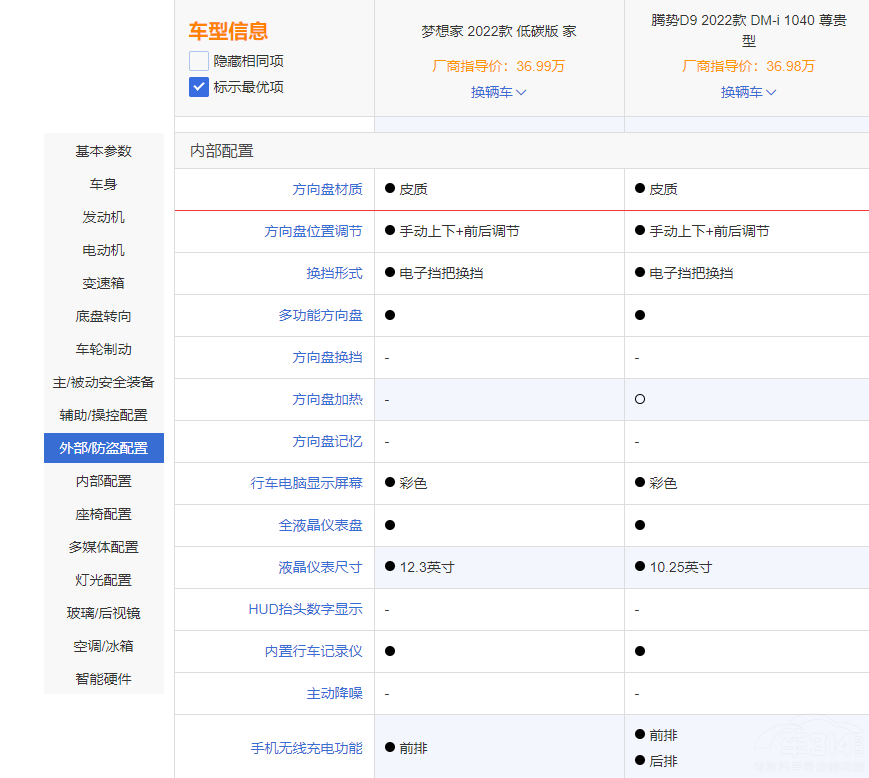
Task: Click the 液晶仪表尺寸 parameter label
Action: coord(320,567)
